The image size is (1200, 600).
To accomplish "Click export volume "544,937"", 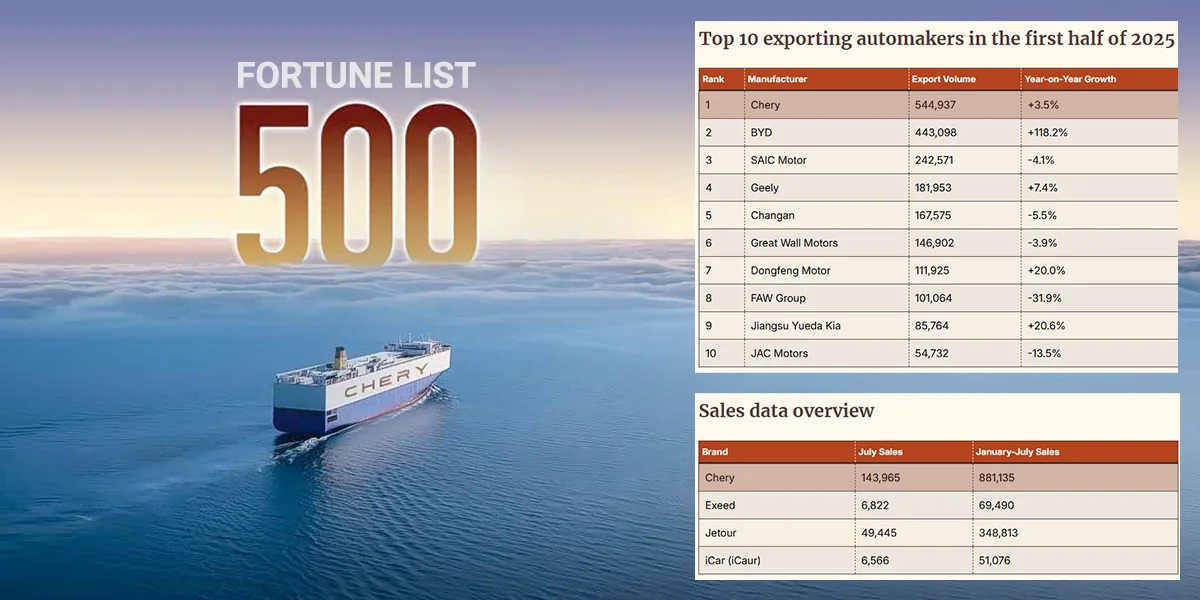I will (935, 105).
